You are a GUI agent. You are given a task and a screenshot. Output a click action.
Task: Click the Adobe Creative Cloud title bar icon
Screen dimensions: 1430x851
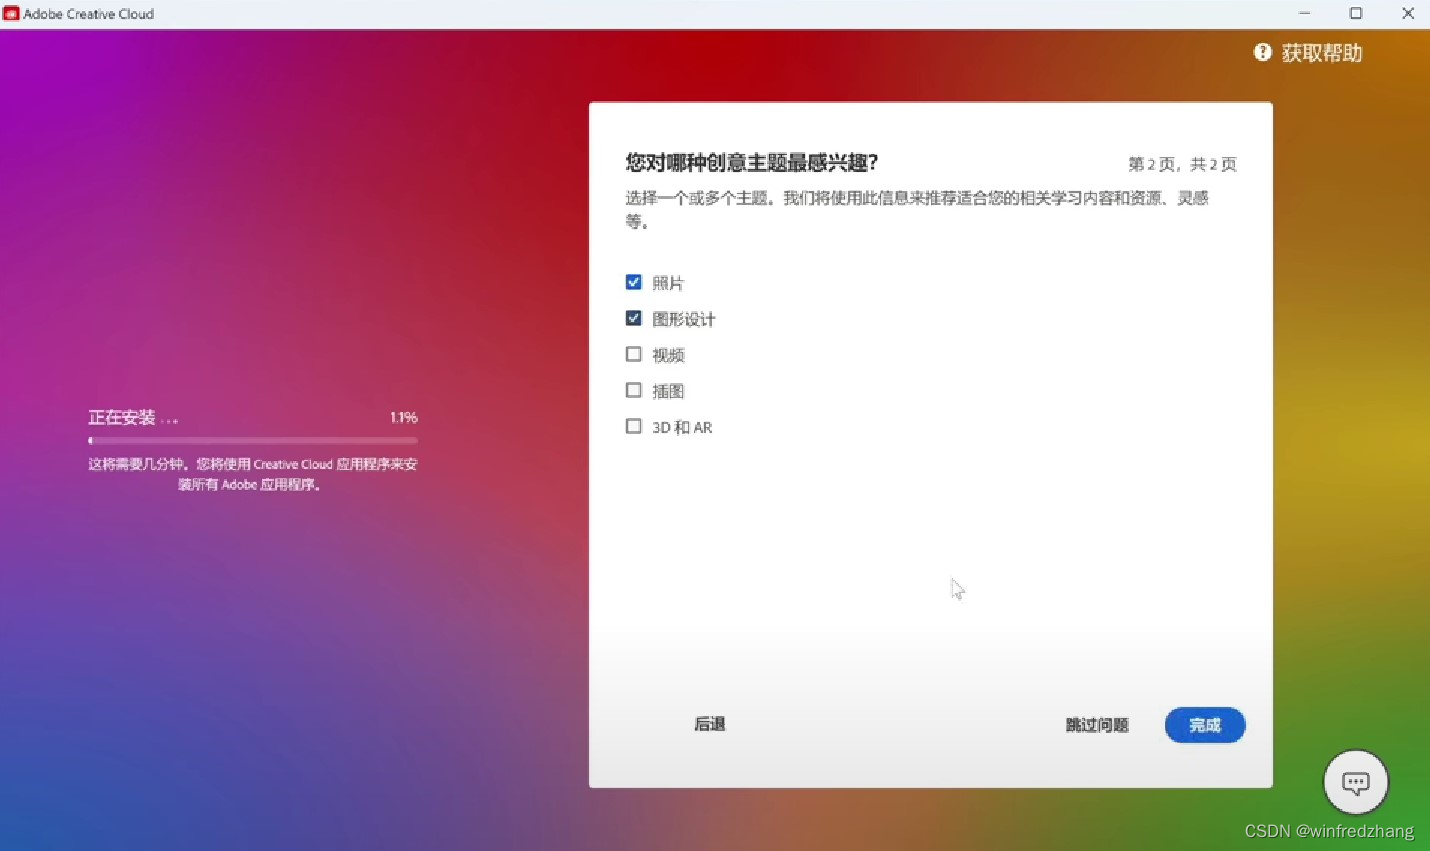click(11, 14)
